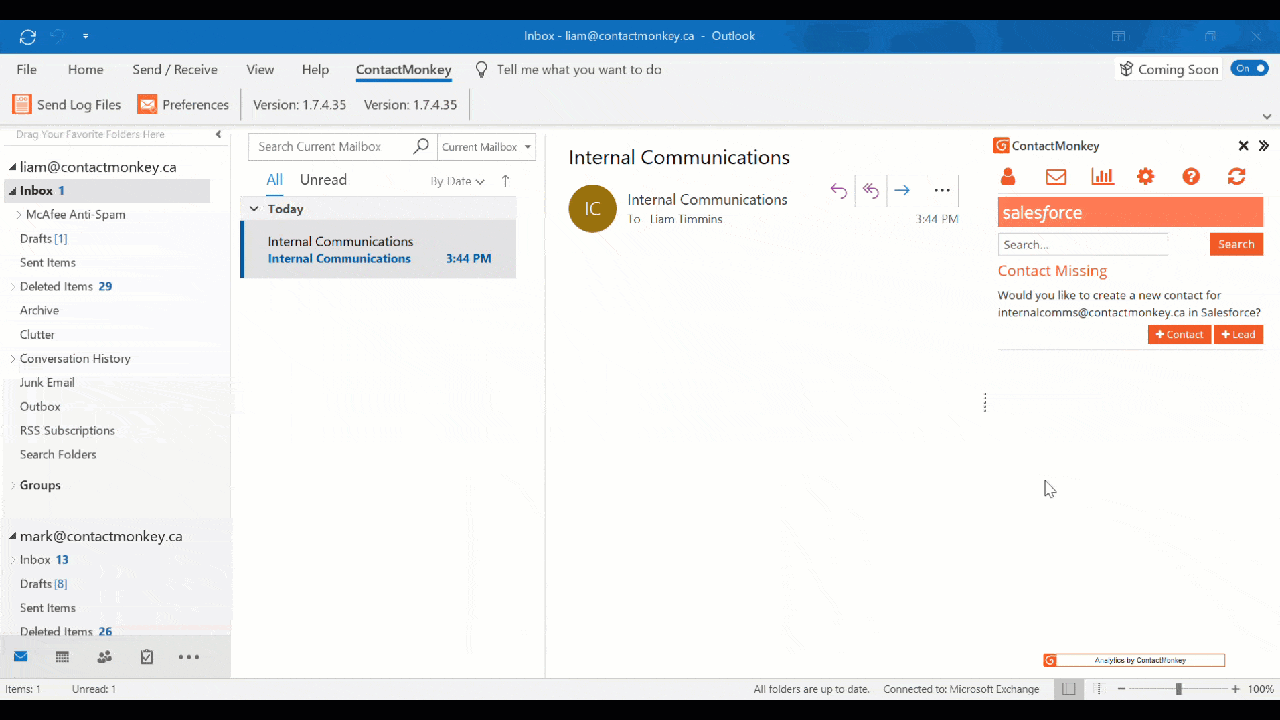The width and height of the screenshot is (1280, 720).
Task: Click the sidebar refresh icon
Action: click(1237, 177)
